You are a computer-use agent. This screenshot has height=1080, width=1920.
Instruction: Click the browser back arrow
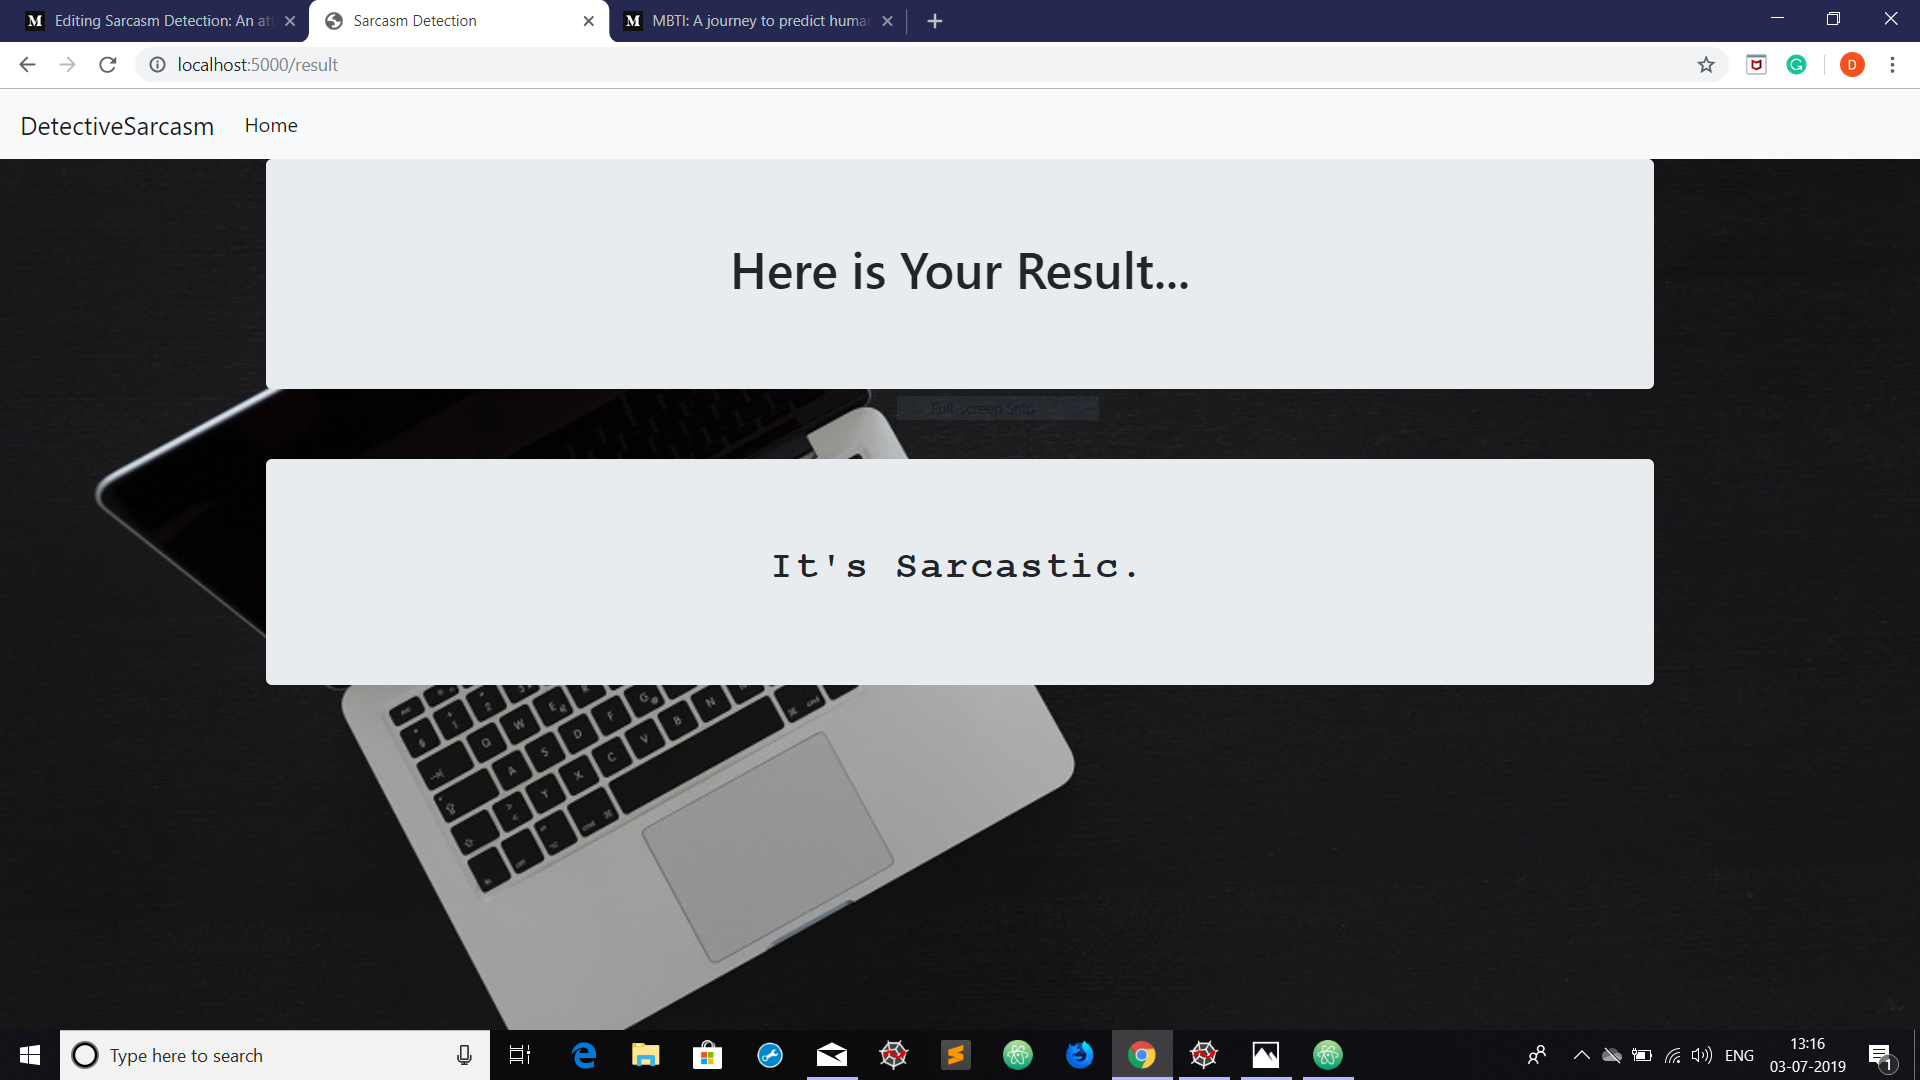point(27,65)
